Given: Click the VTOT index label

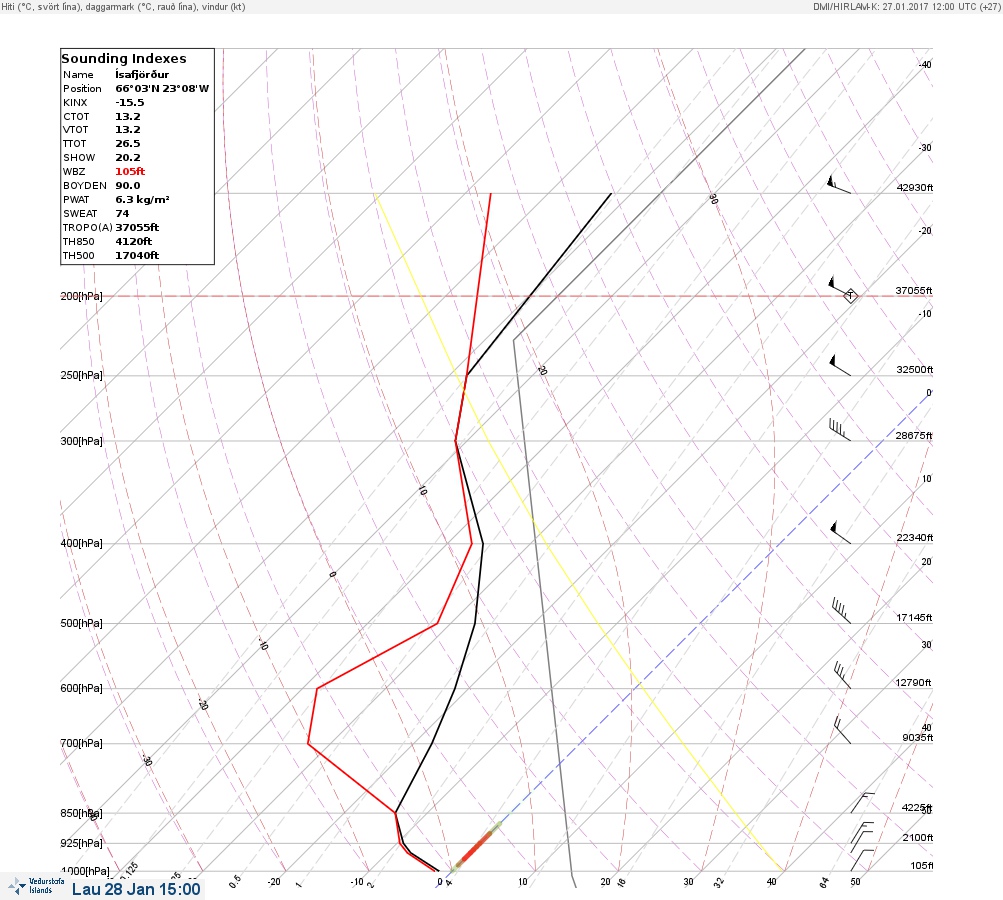Looking at the screenshot, I should [x=75, y=129].
